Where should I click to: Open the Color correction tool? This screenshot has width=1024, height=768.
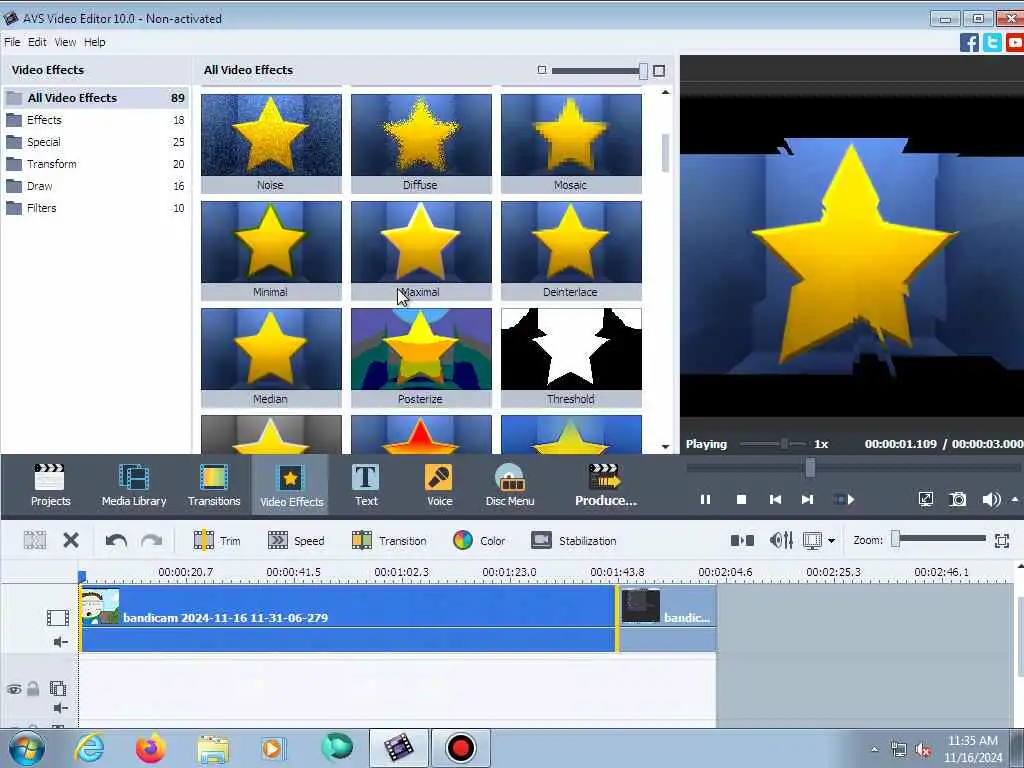point(479,541)
